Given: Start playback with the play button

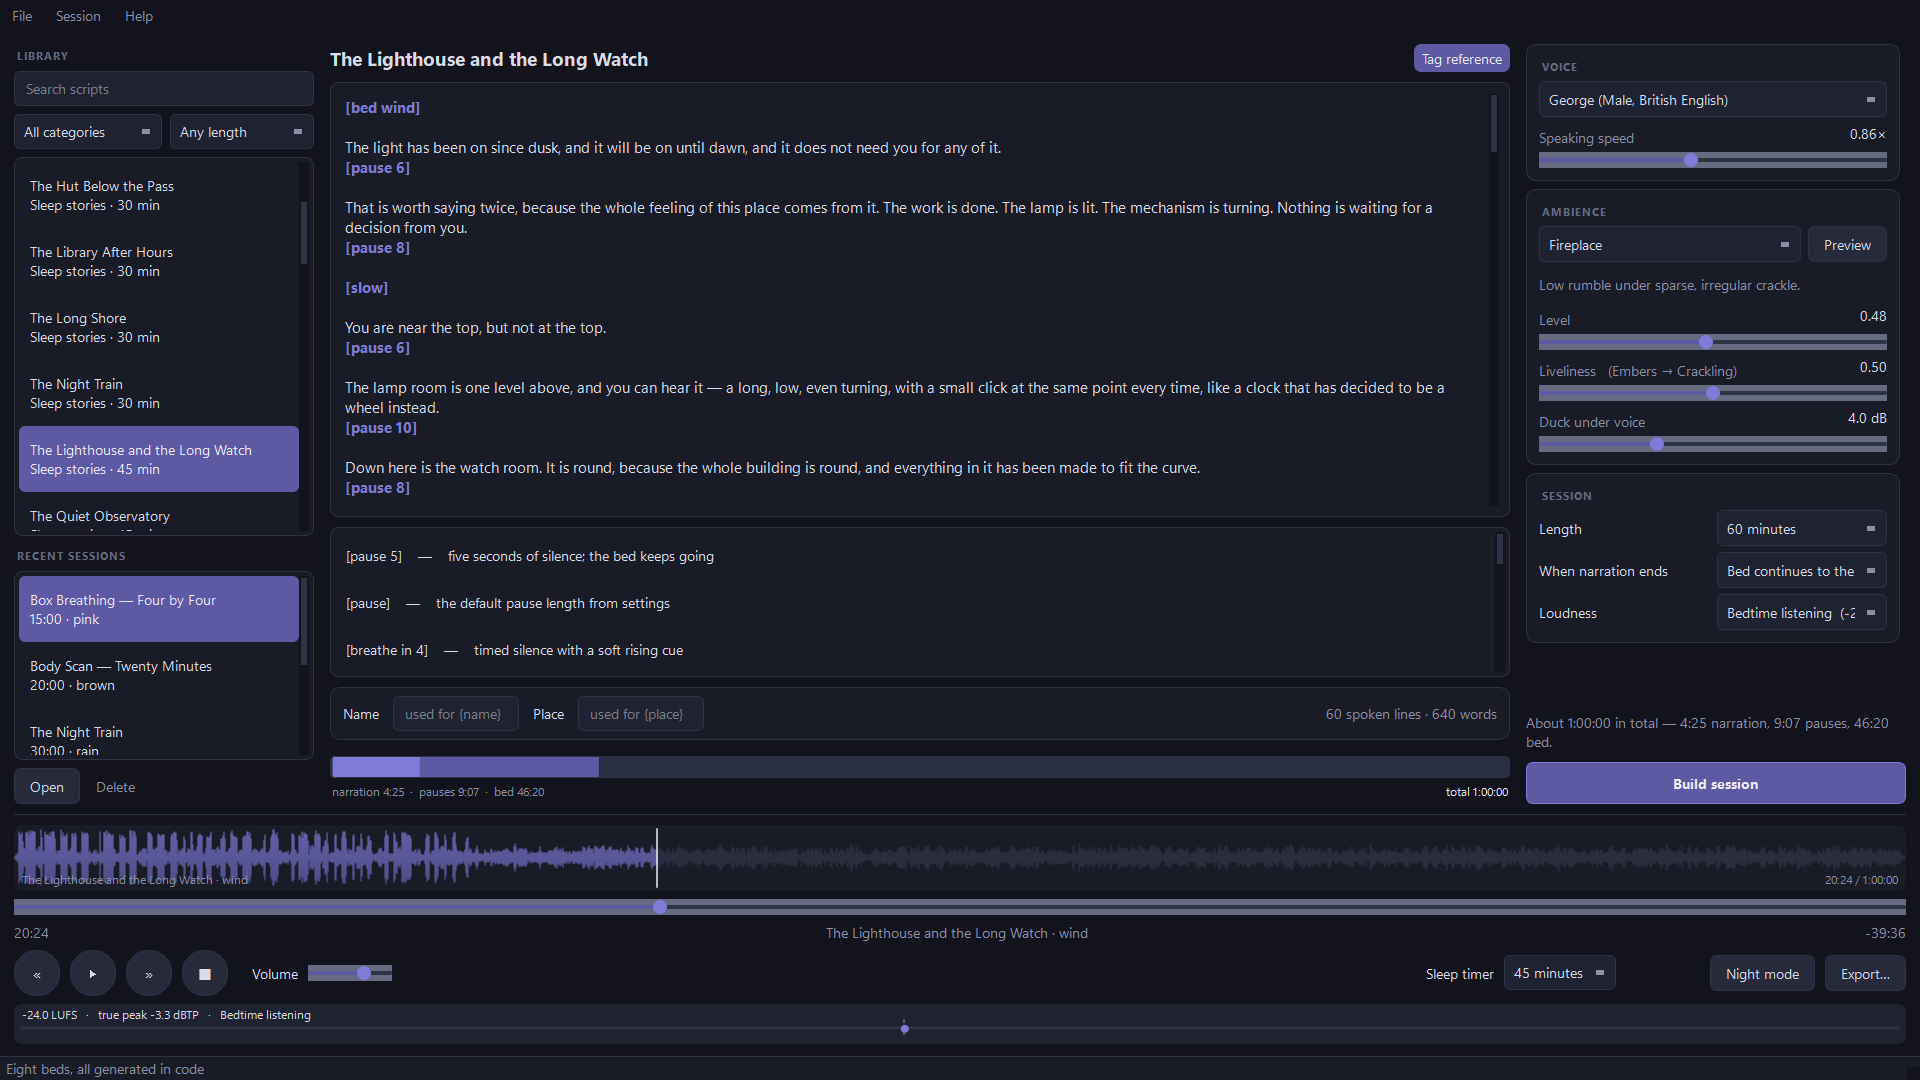Looking at the screenshot, I should coord(93,974).
